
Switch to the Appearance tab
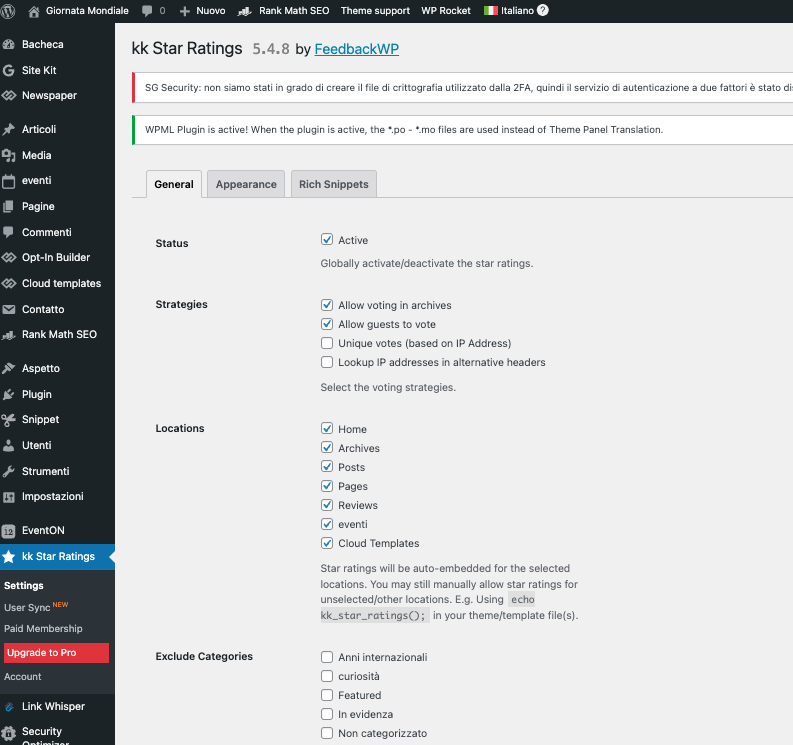(x=246, y=184)
